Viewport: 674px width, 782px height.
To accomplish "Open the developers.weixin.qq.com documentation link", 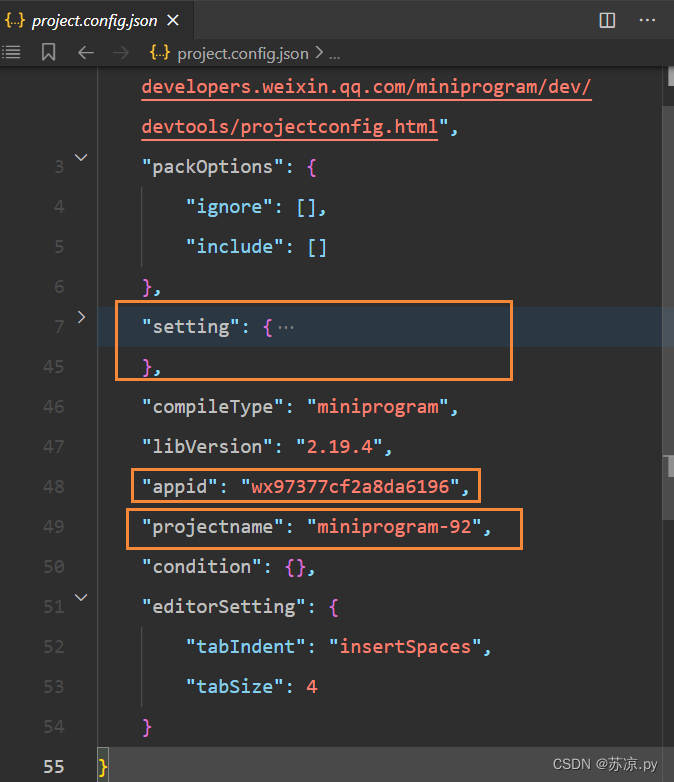I will tap(366, 87).
